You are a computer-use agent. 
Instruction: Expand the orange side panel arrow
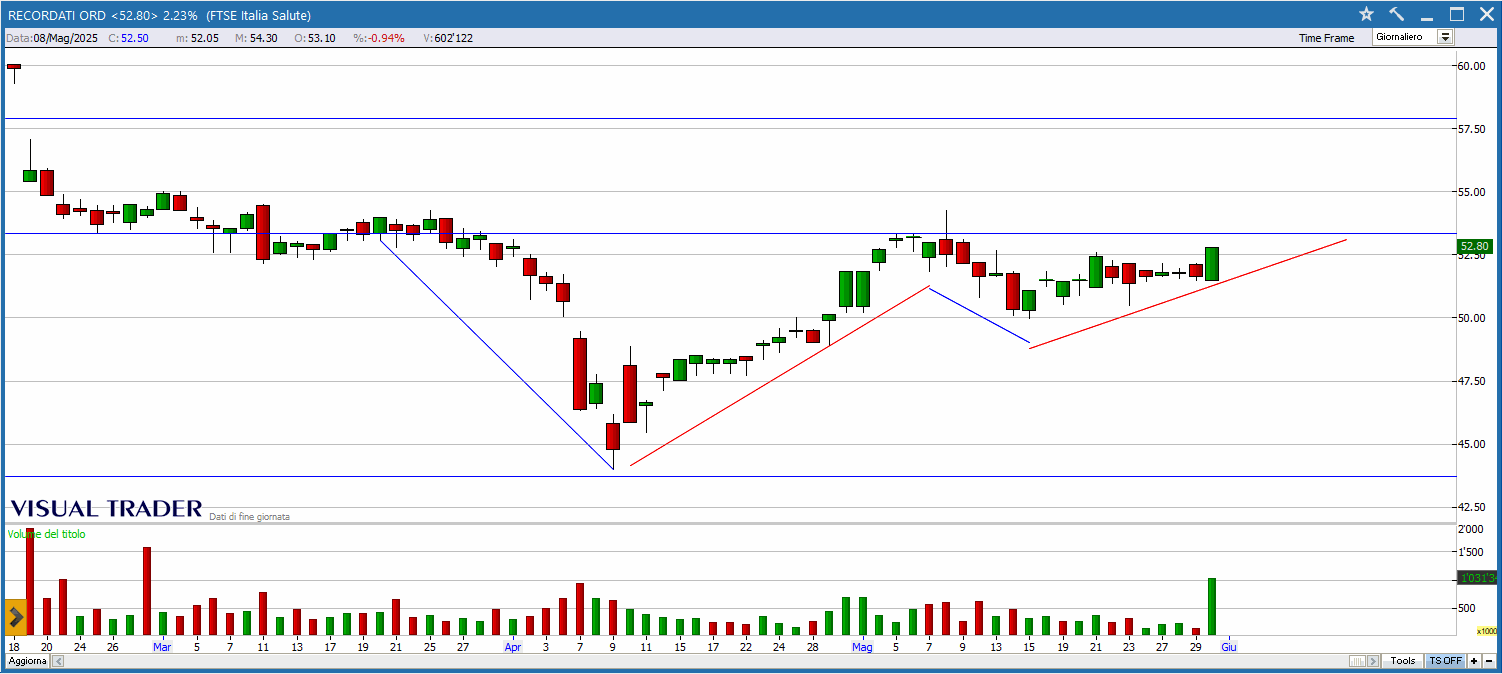[x=15, y=616]
